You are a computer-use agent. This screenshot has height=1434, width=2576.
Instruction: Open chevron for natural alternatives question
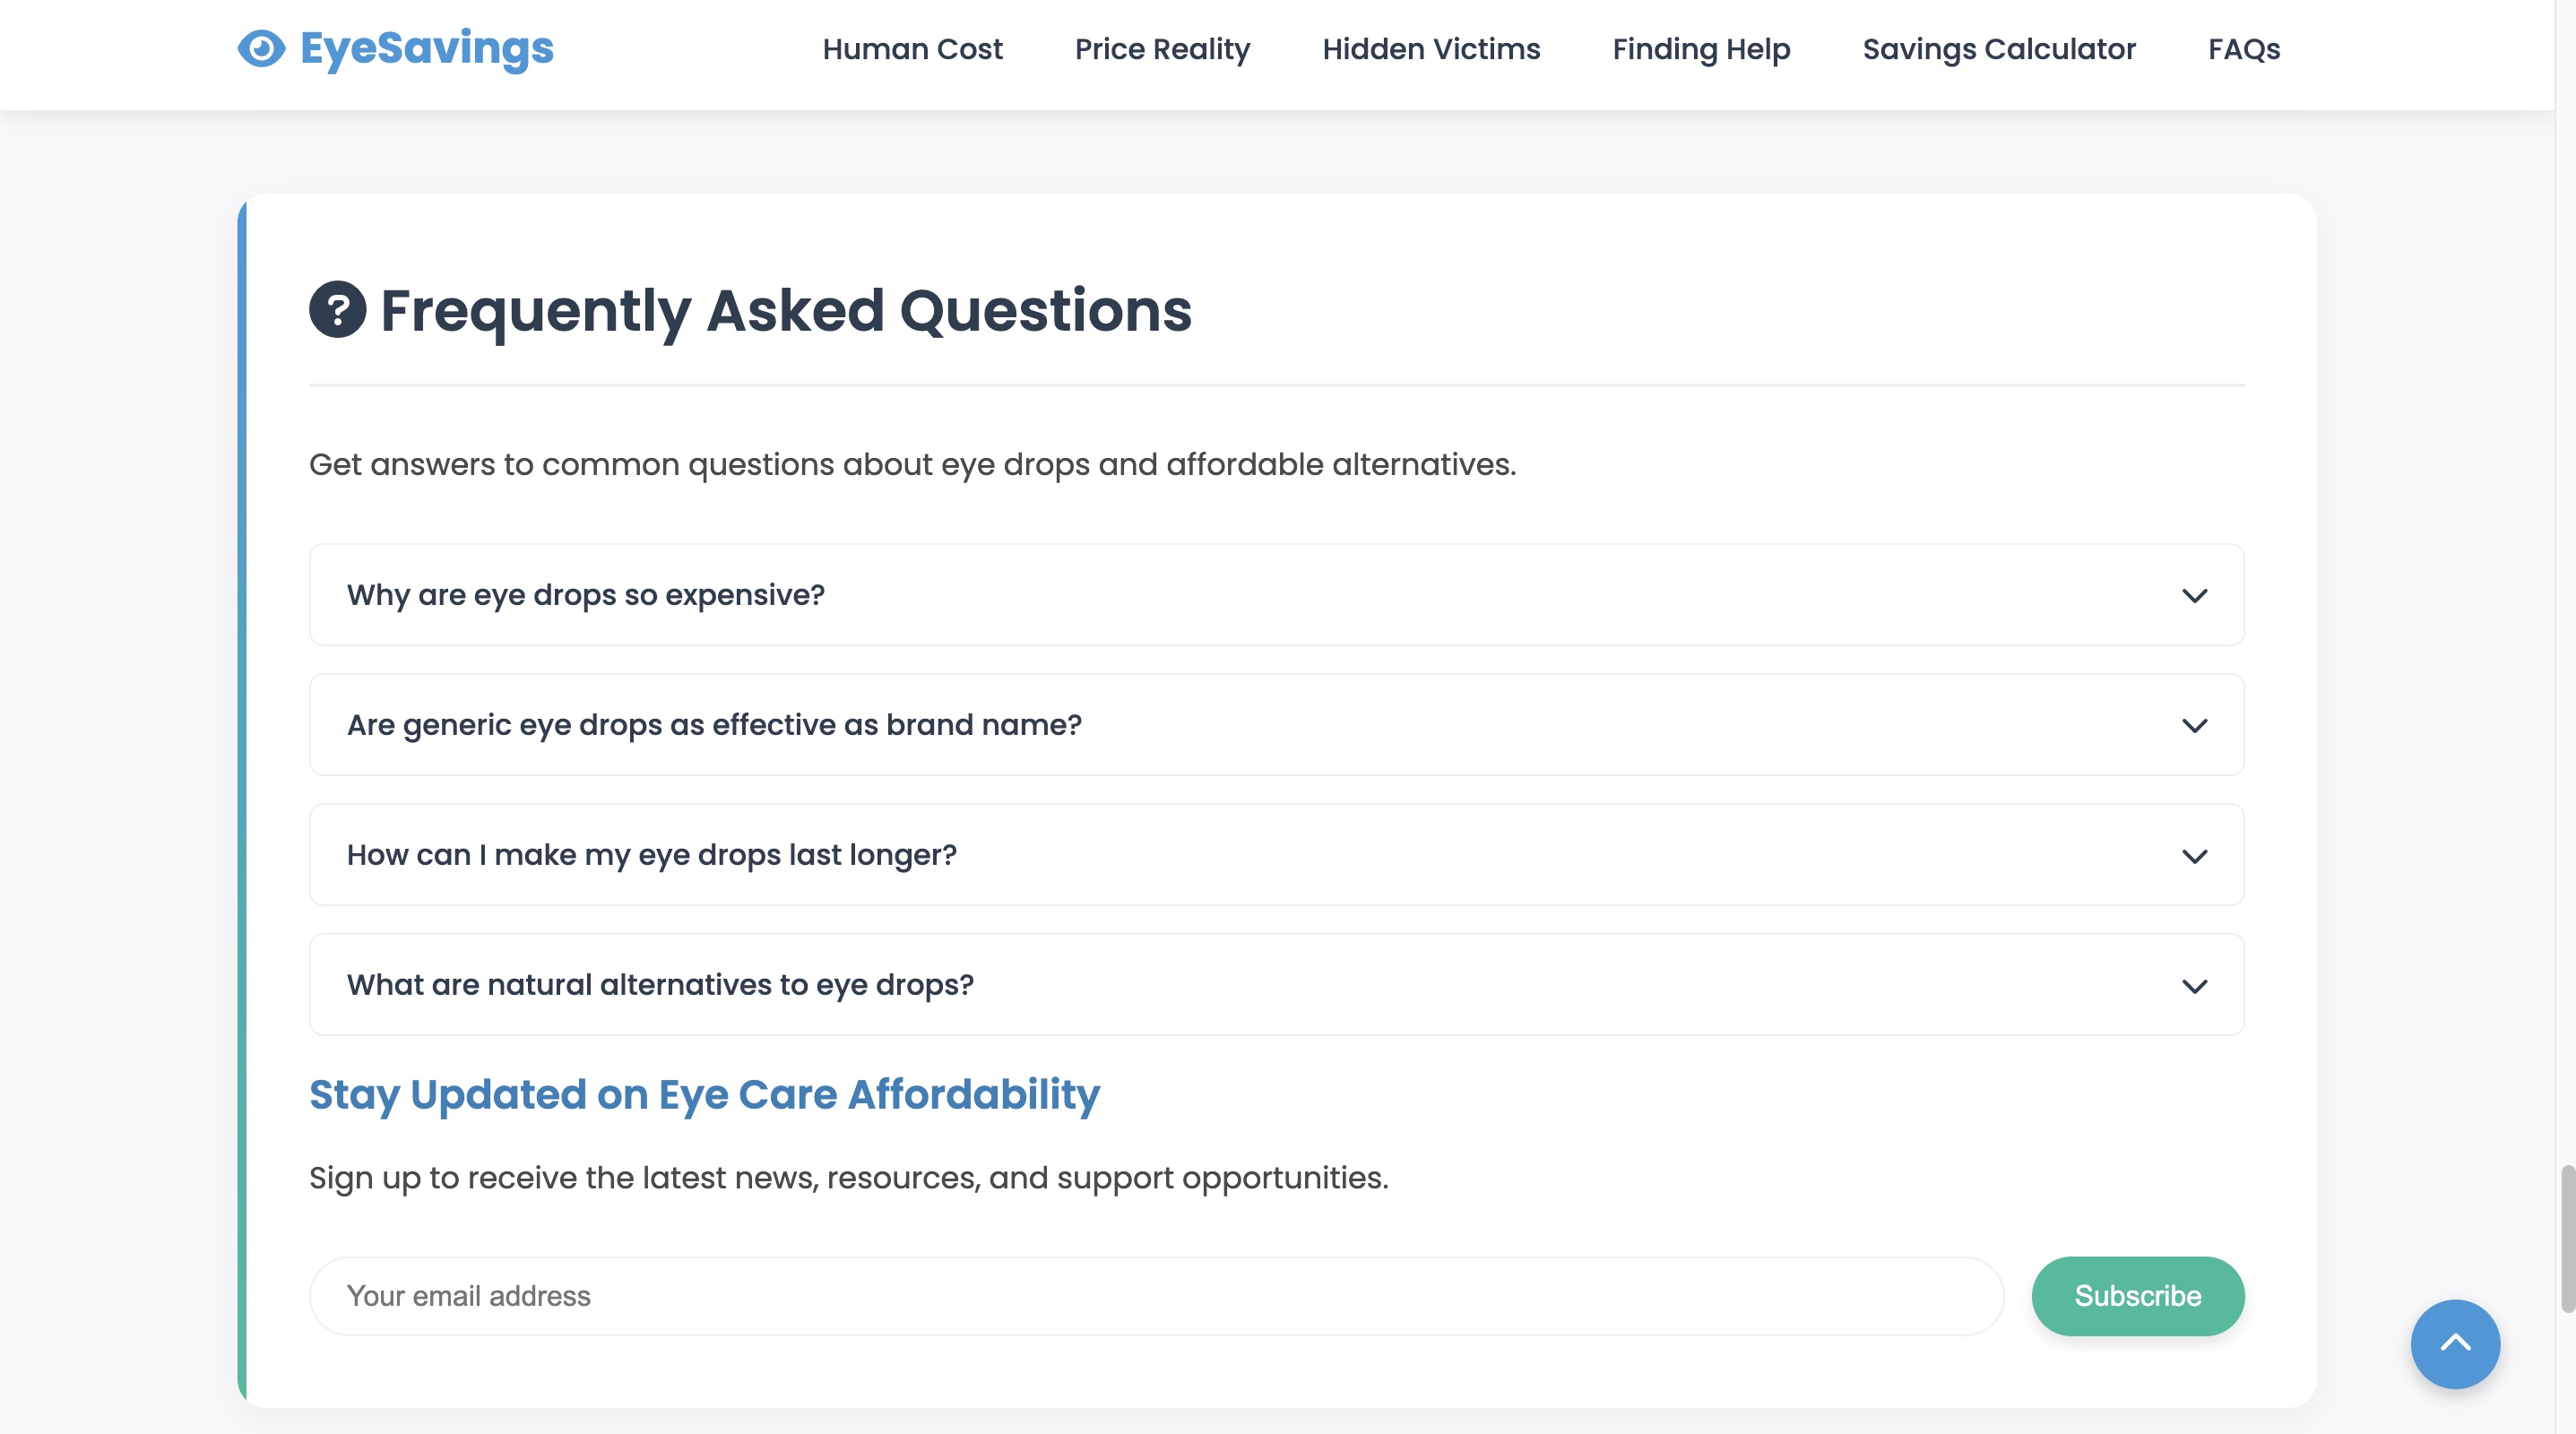click(x=2194, y=986)
